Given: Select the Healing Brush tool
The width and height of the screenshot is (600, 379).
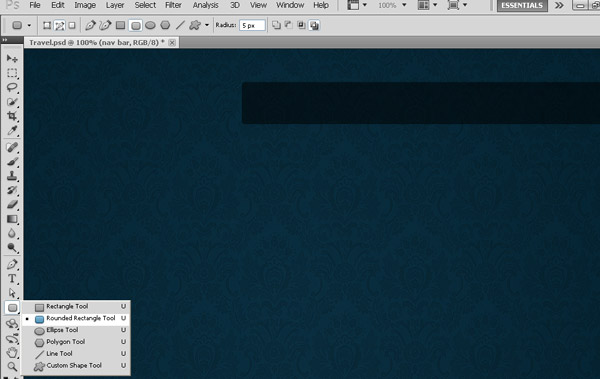Looking at the screenshot, I should coord(12,147).
